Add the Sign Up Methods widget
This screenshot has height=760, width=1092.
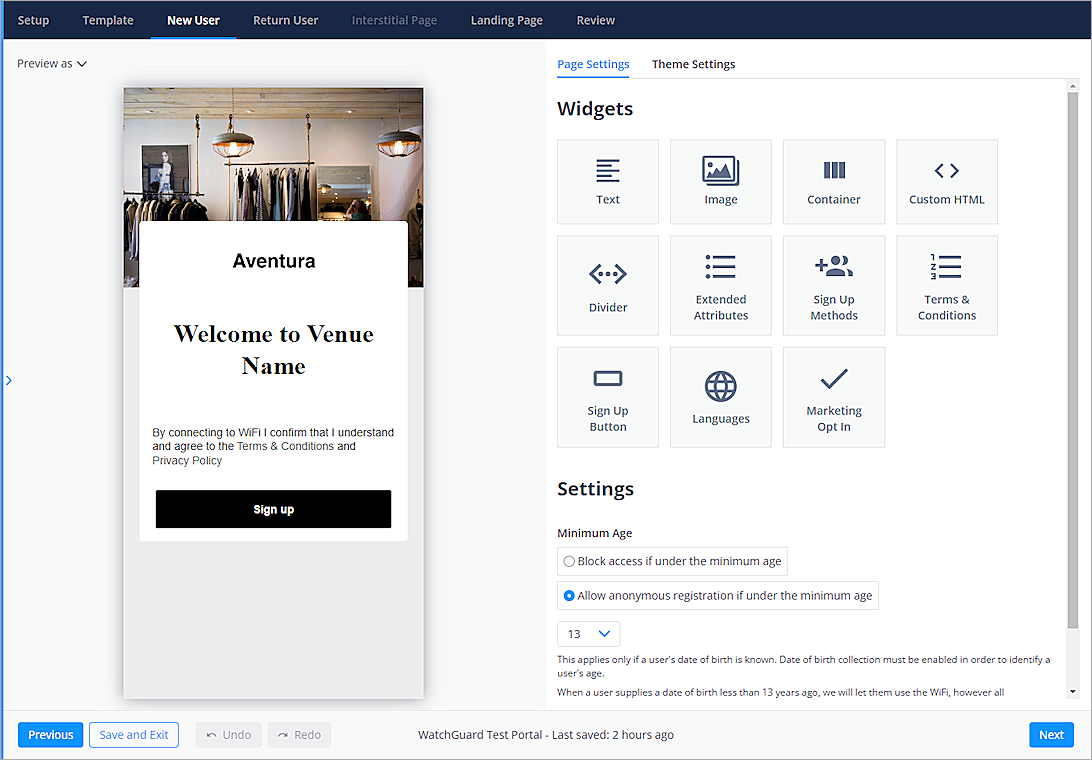pyautogui.click(x=833, y=285)
